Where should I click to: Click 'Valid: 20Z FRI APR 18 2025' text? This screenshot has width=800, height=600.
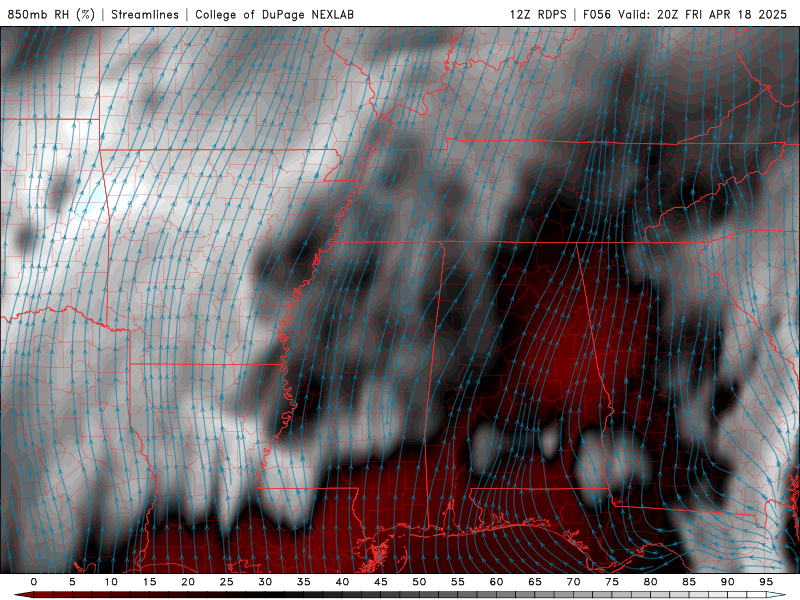(x=703, y=14)
